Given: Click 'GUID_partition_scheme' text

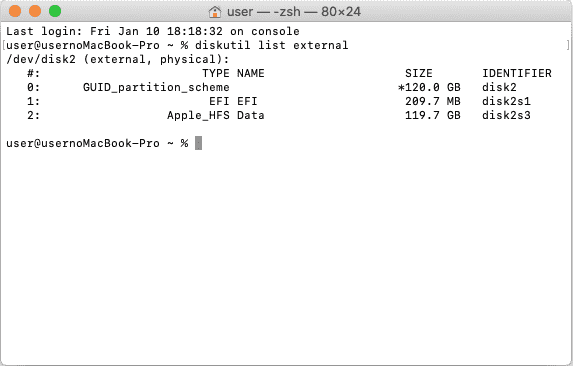Looking at the screenshot, I should [156, 88].
